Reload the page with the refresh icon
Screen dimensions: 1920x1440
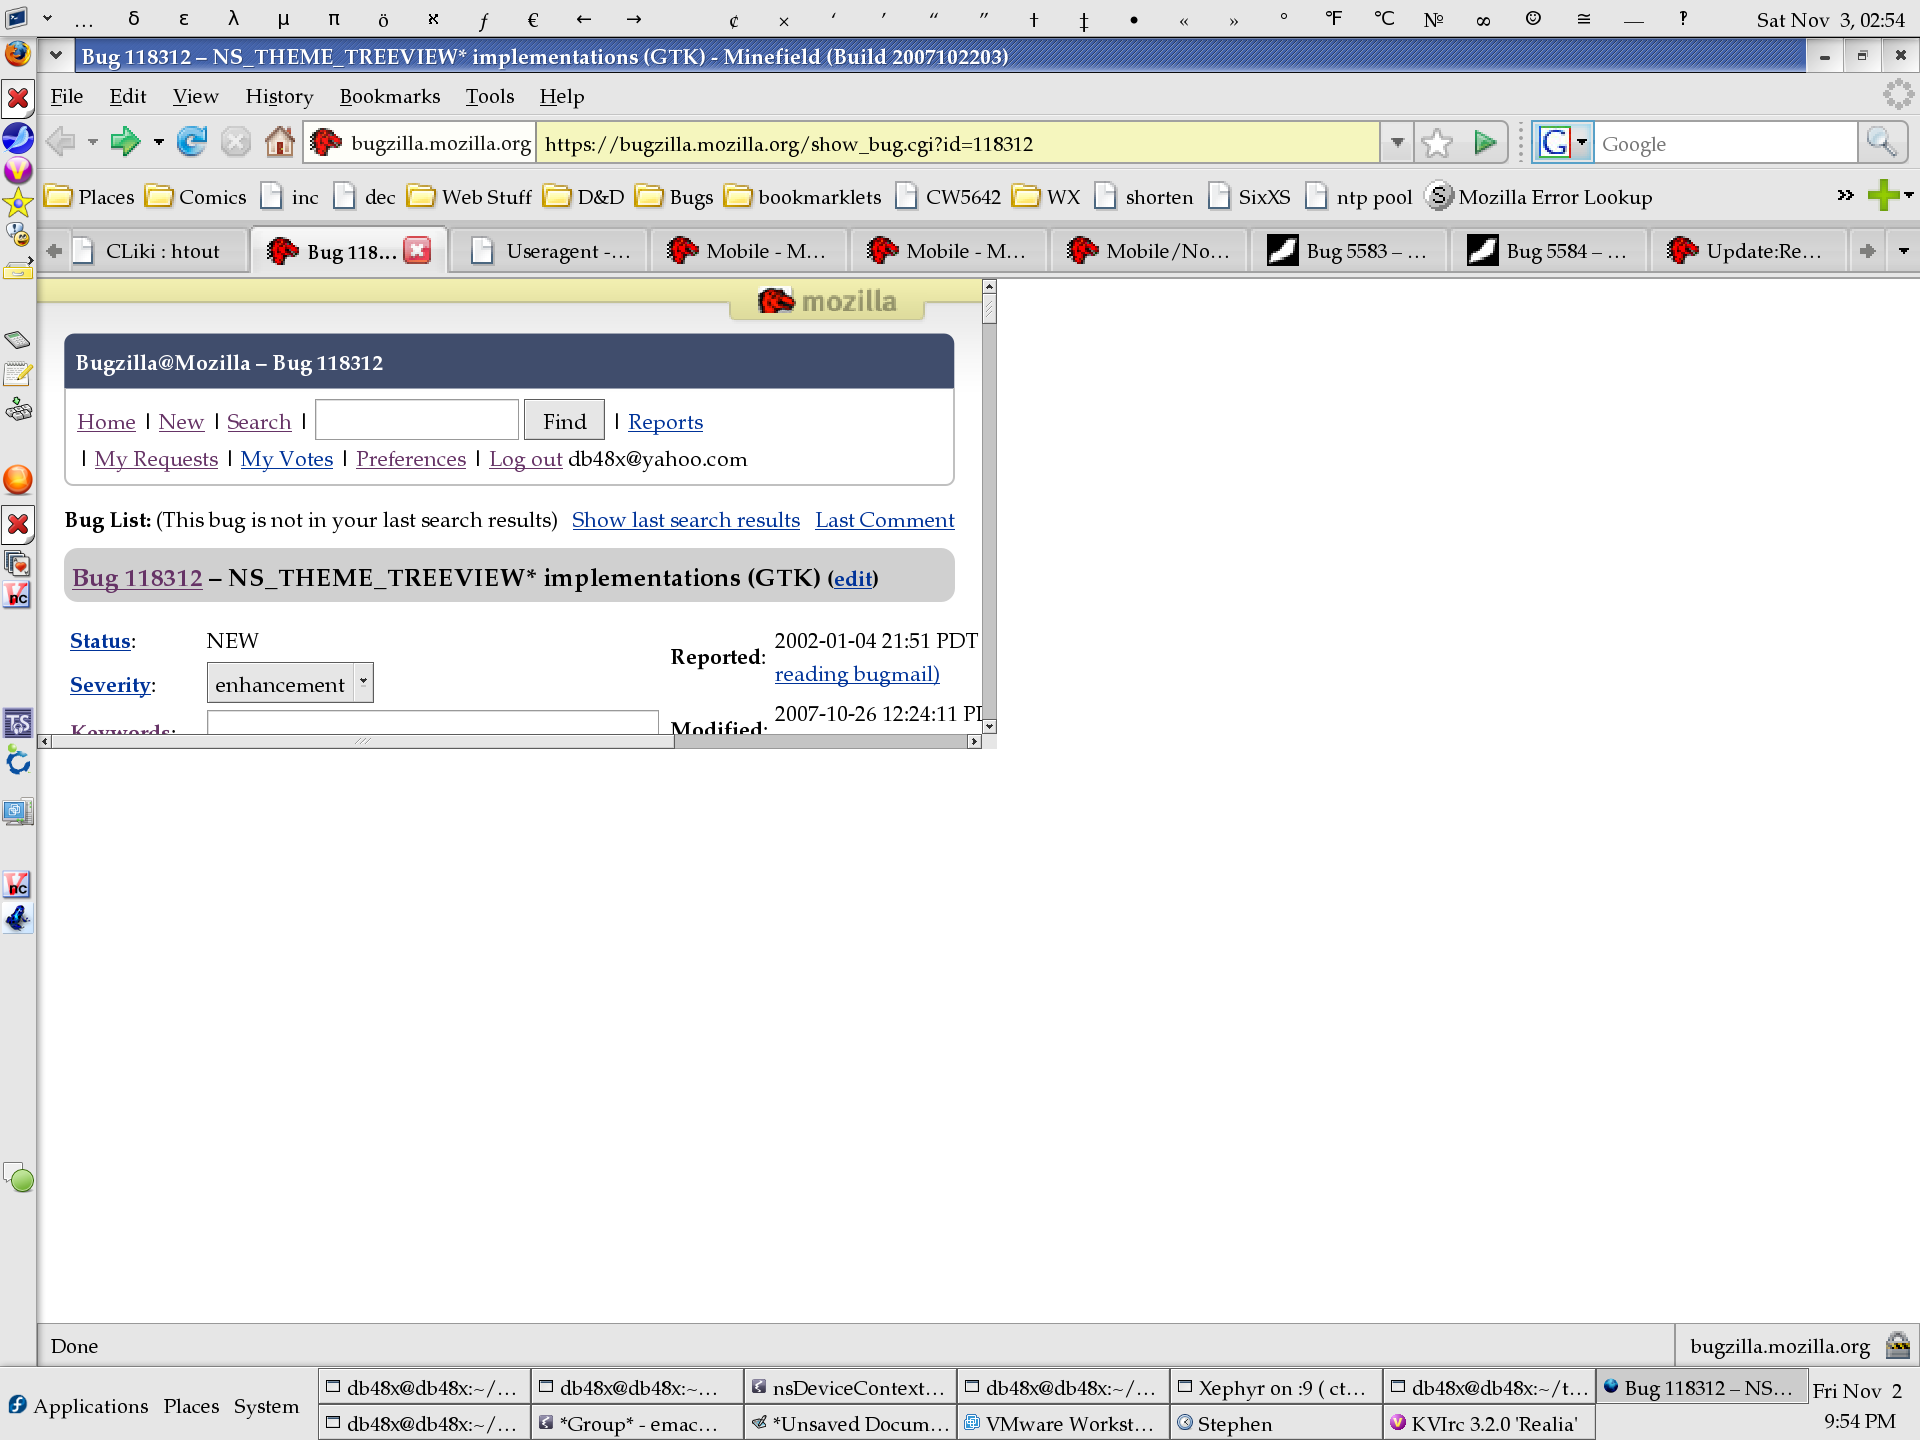191,142
